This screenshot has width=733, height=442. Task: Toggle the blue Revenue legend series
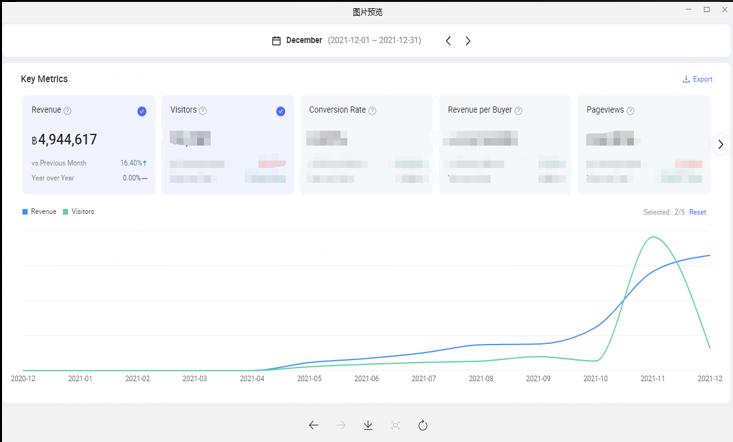coord(39,212)
